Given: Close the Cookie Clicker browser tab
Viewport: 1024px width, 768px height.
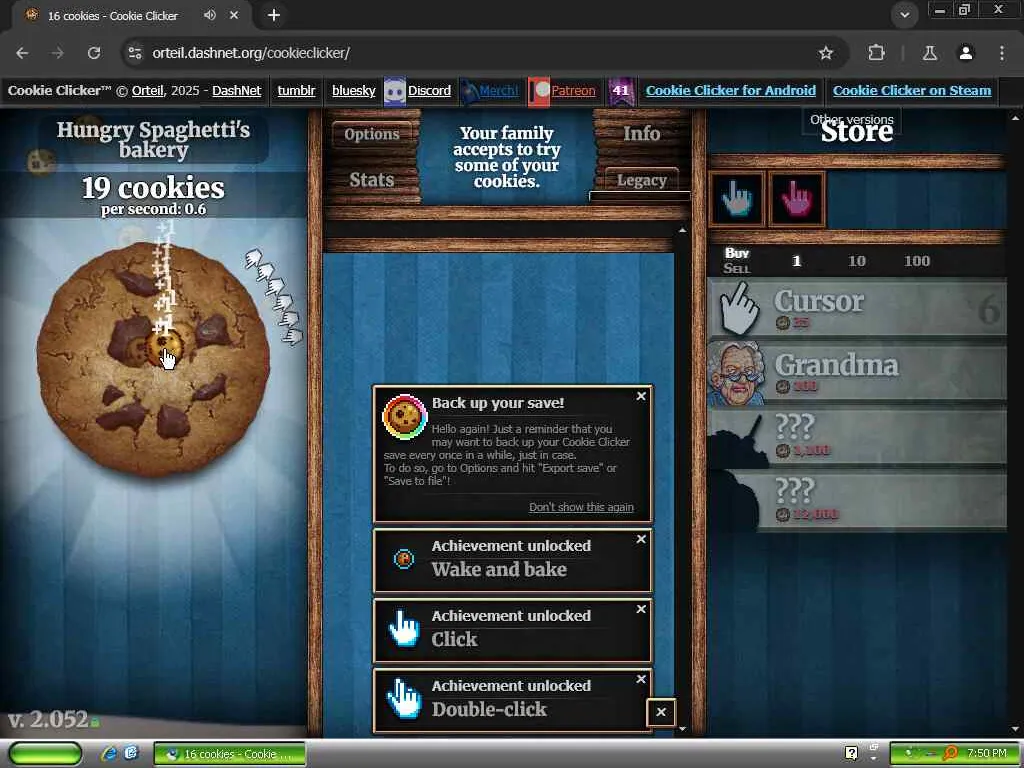Looking at the screenshot, I should [x=234, y=14].
